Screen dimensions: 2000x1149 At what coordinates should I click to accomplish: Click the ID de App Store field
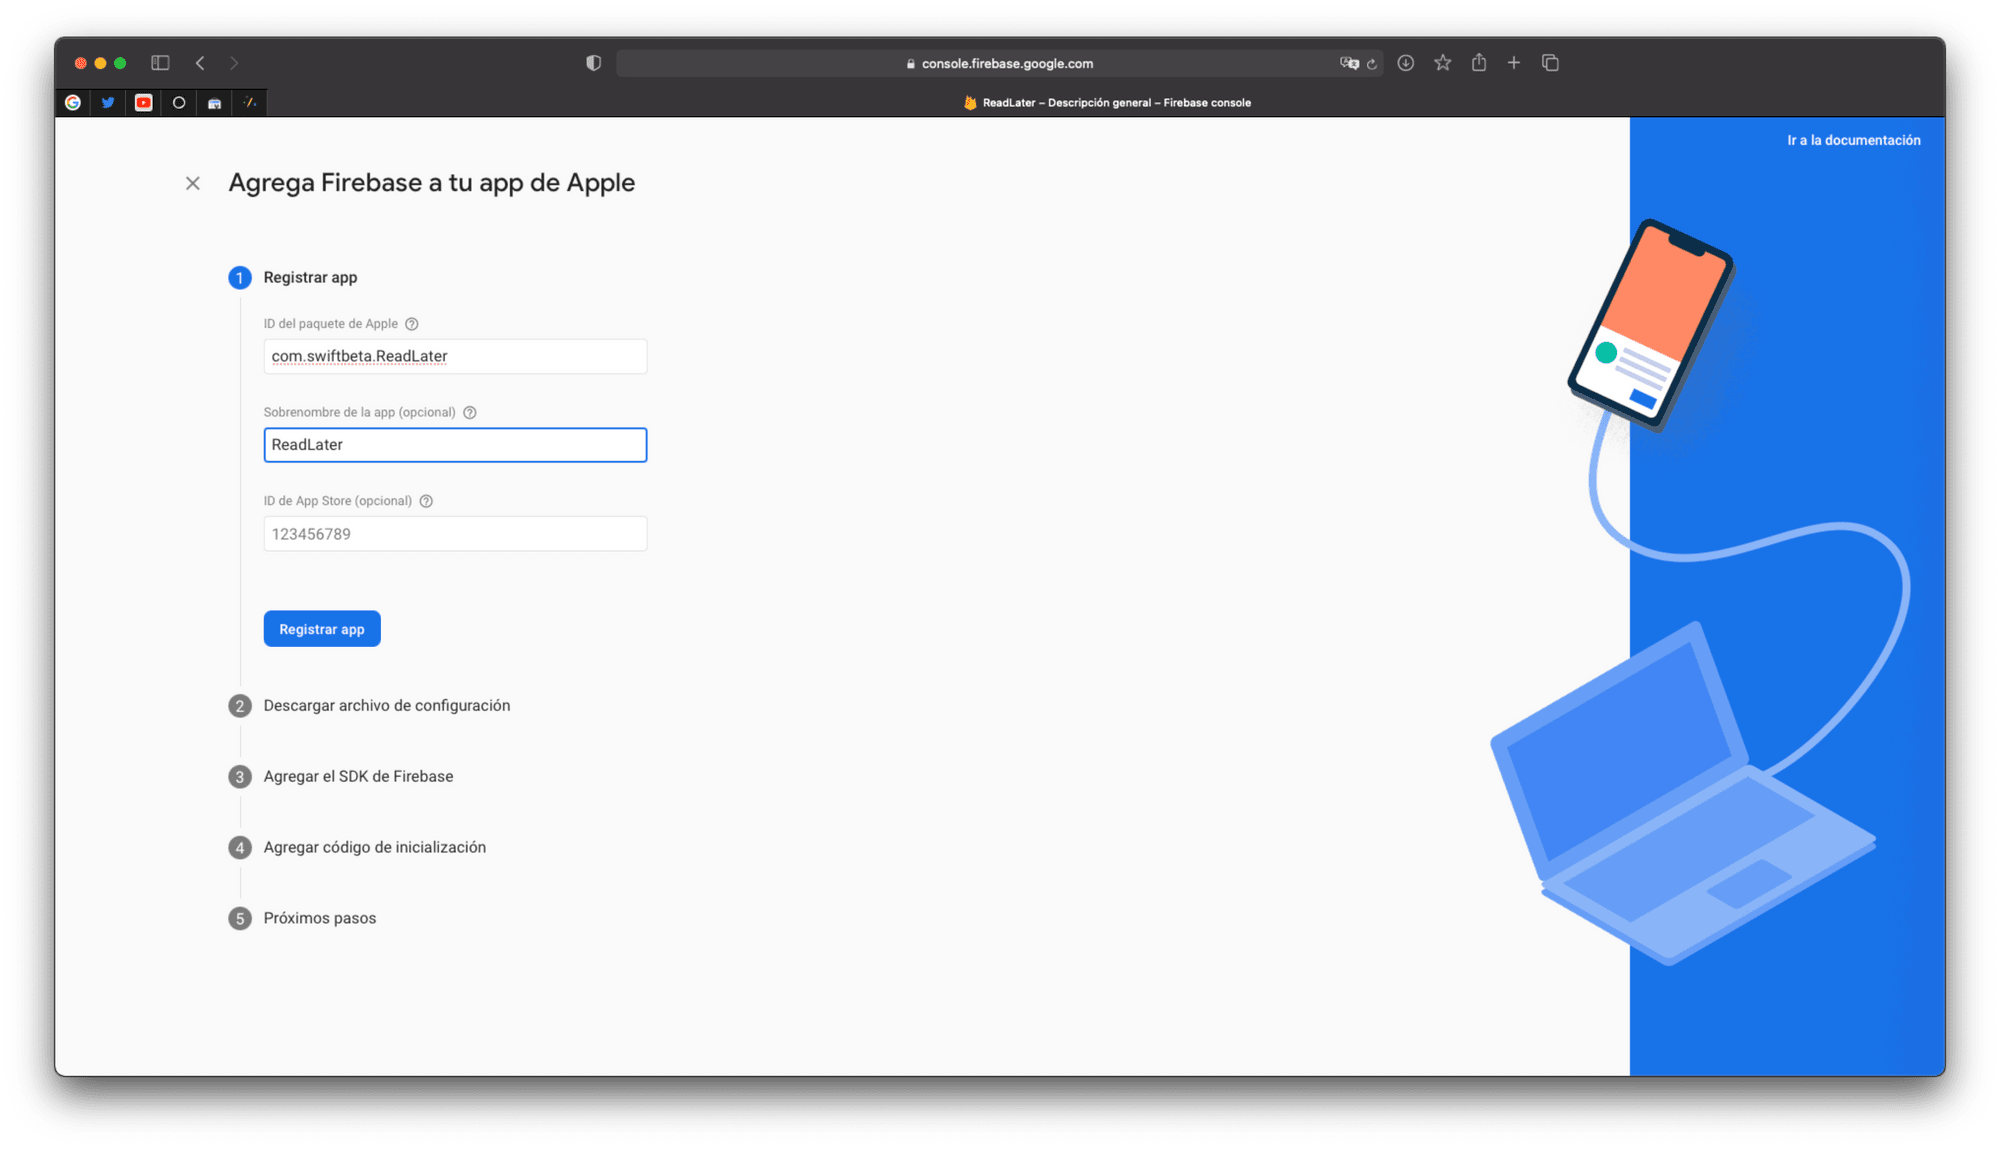(x=455, y=534)
